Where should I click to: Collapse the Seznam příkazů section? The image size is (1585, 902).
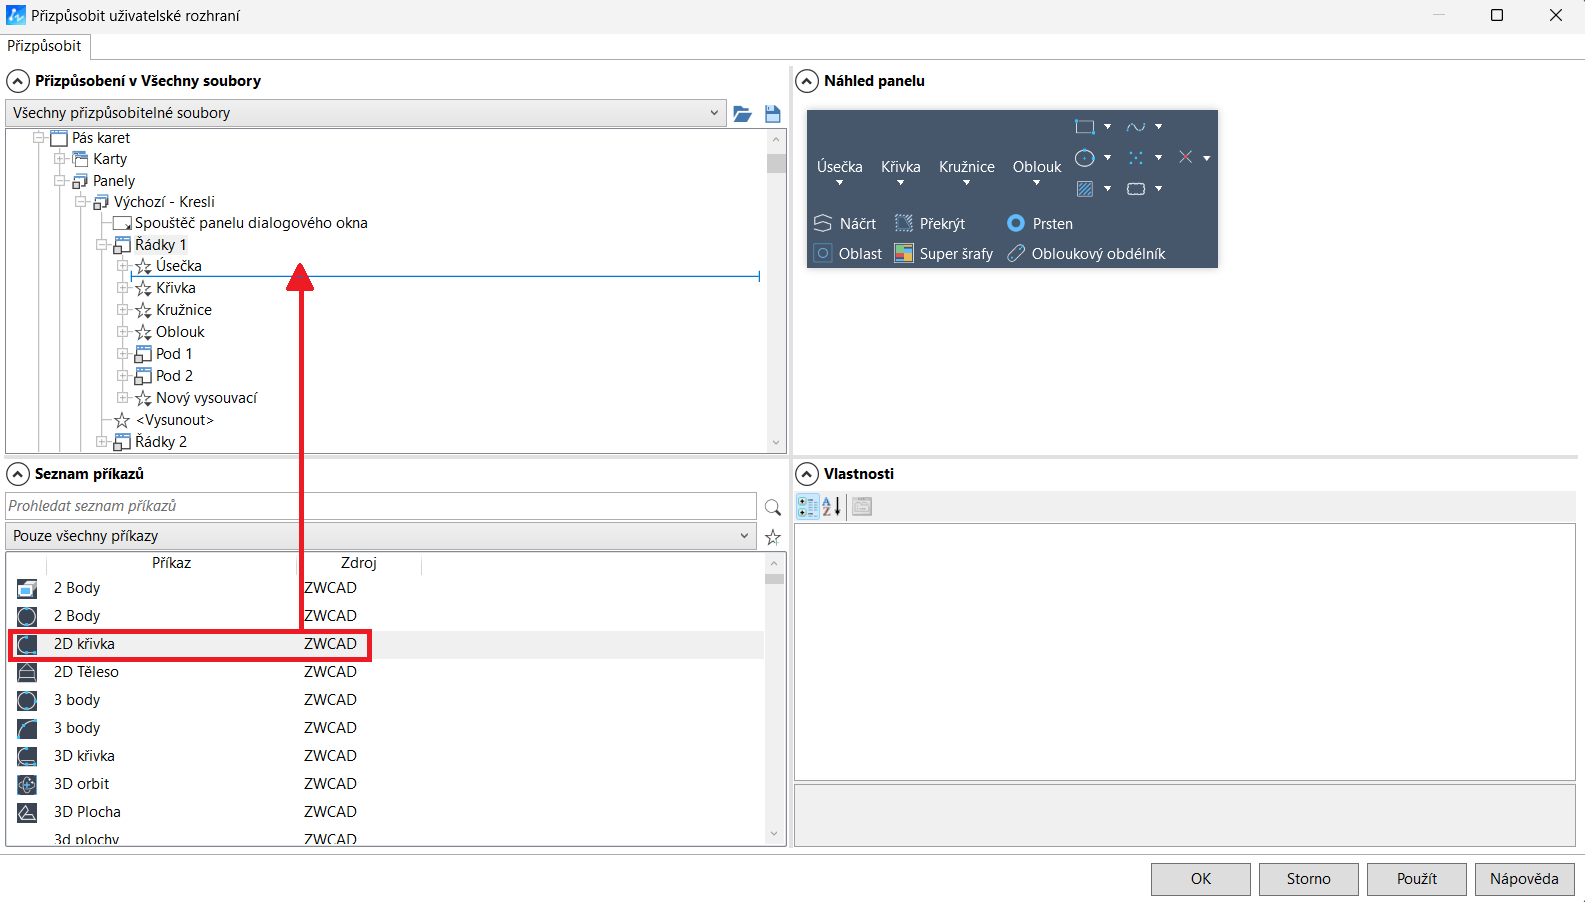18,474
